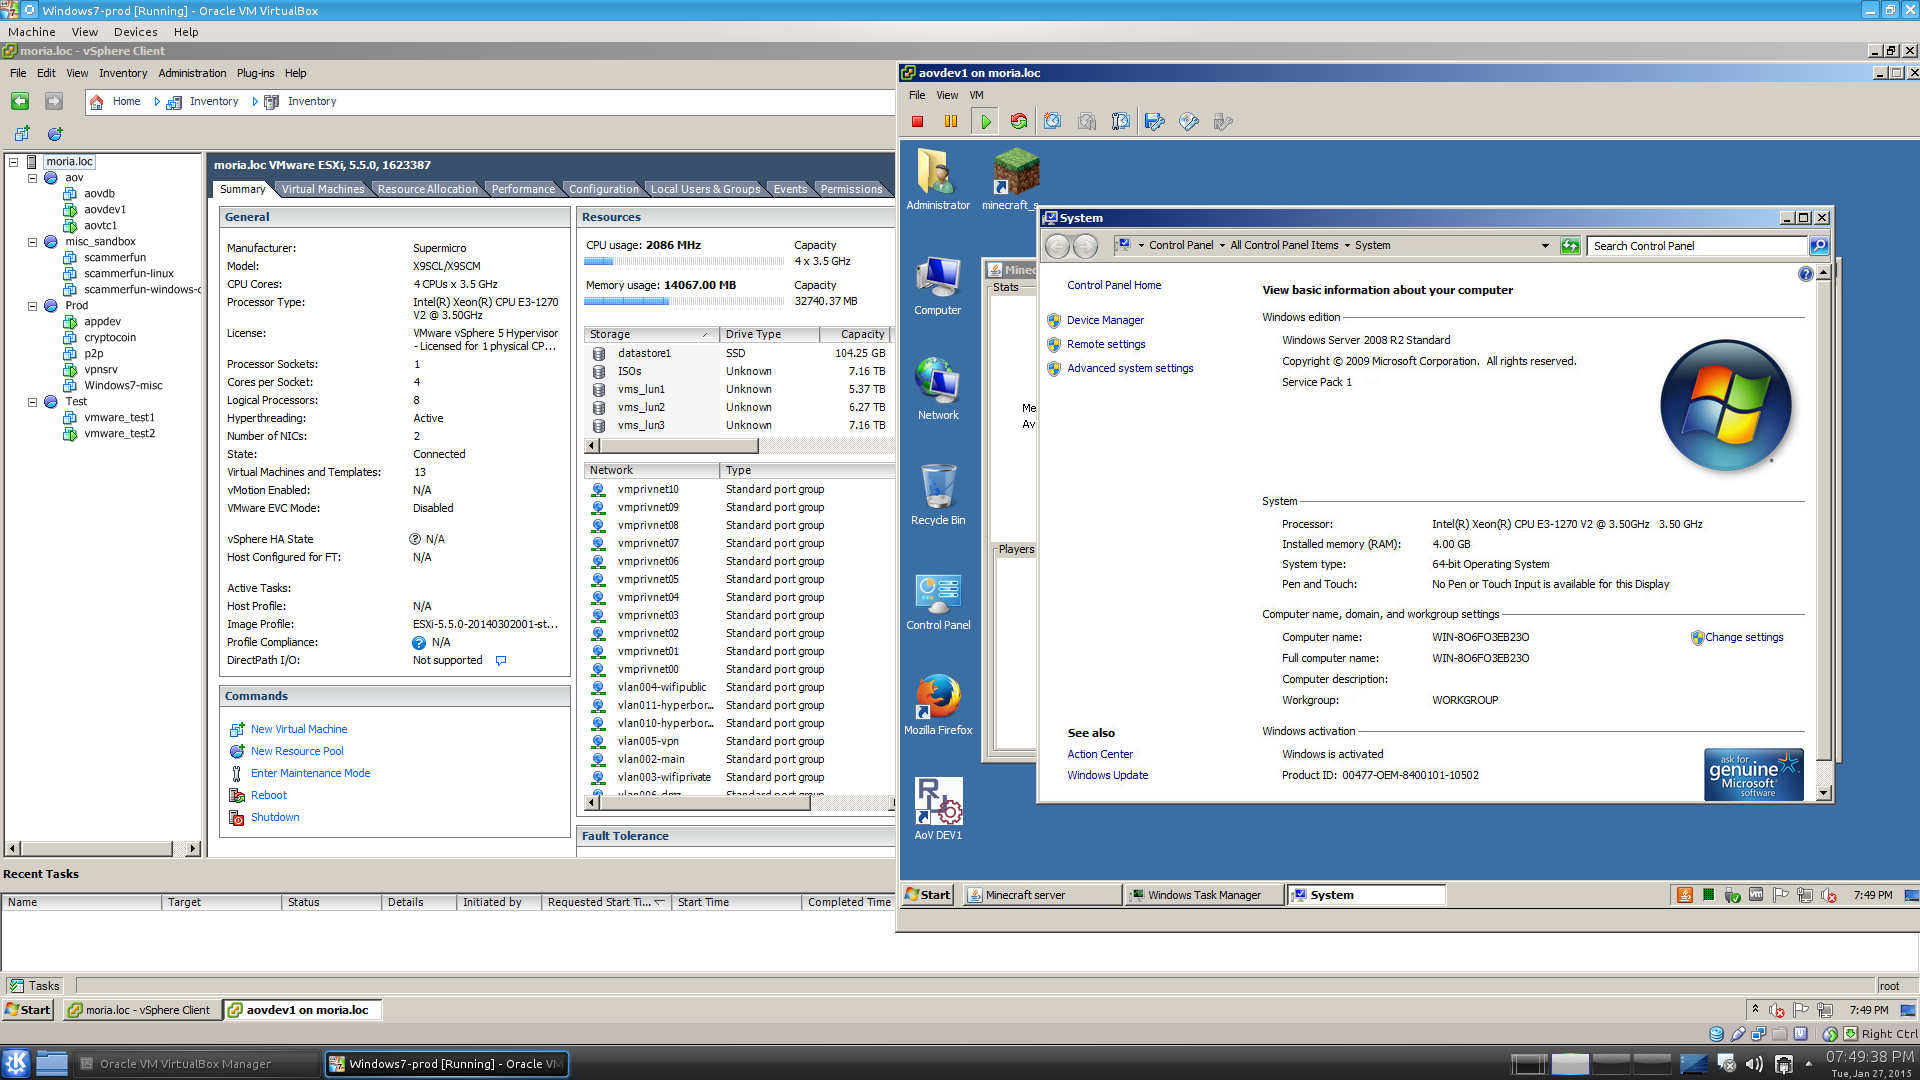
Task: Switch to the Resource Allocation tab
Action: (x=428, y=189)
